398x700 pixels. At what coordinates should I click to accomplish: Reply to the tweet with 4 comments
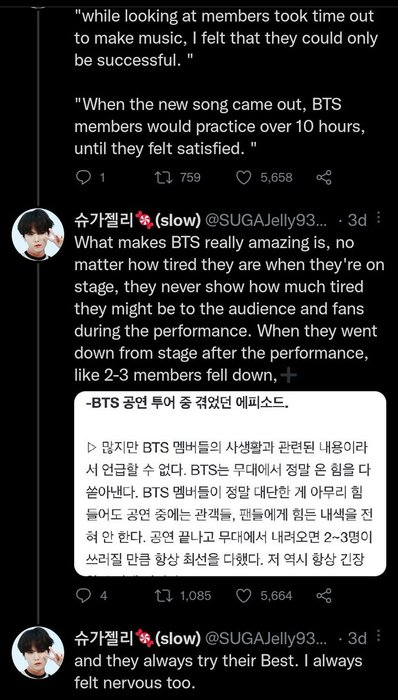(x=83, y=596)
